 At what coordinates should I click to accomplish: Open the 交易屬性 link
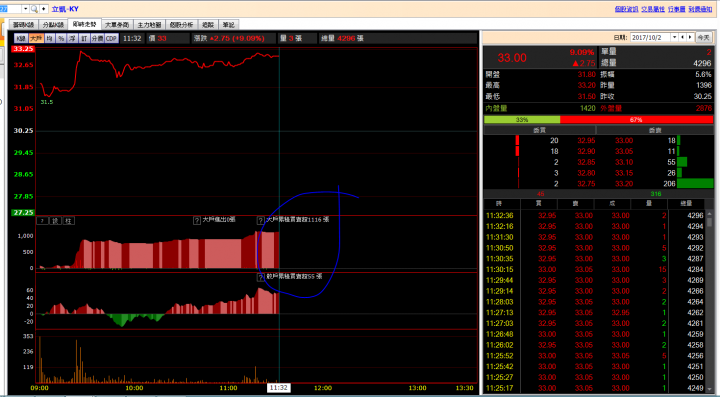coord(653,9)
